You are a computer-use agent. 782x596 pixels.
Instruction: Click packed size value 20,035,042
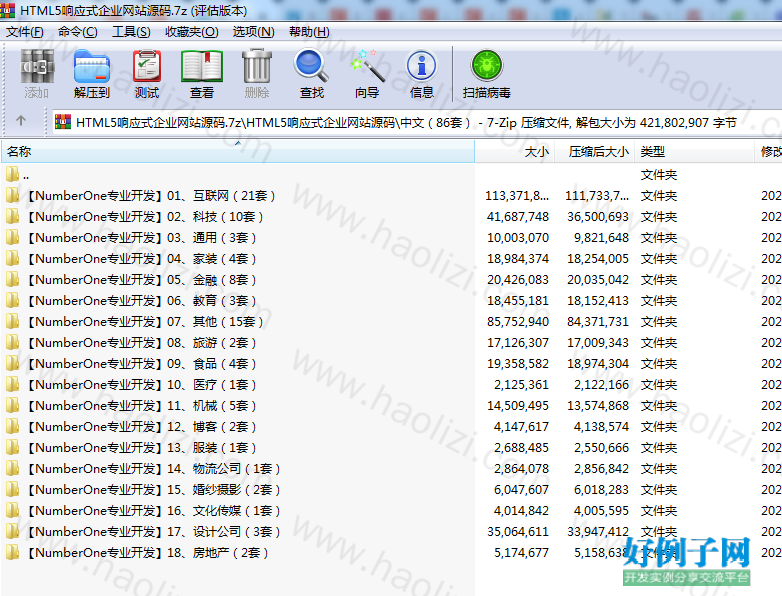[x=598, y=279]
